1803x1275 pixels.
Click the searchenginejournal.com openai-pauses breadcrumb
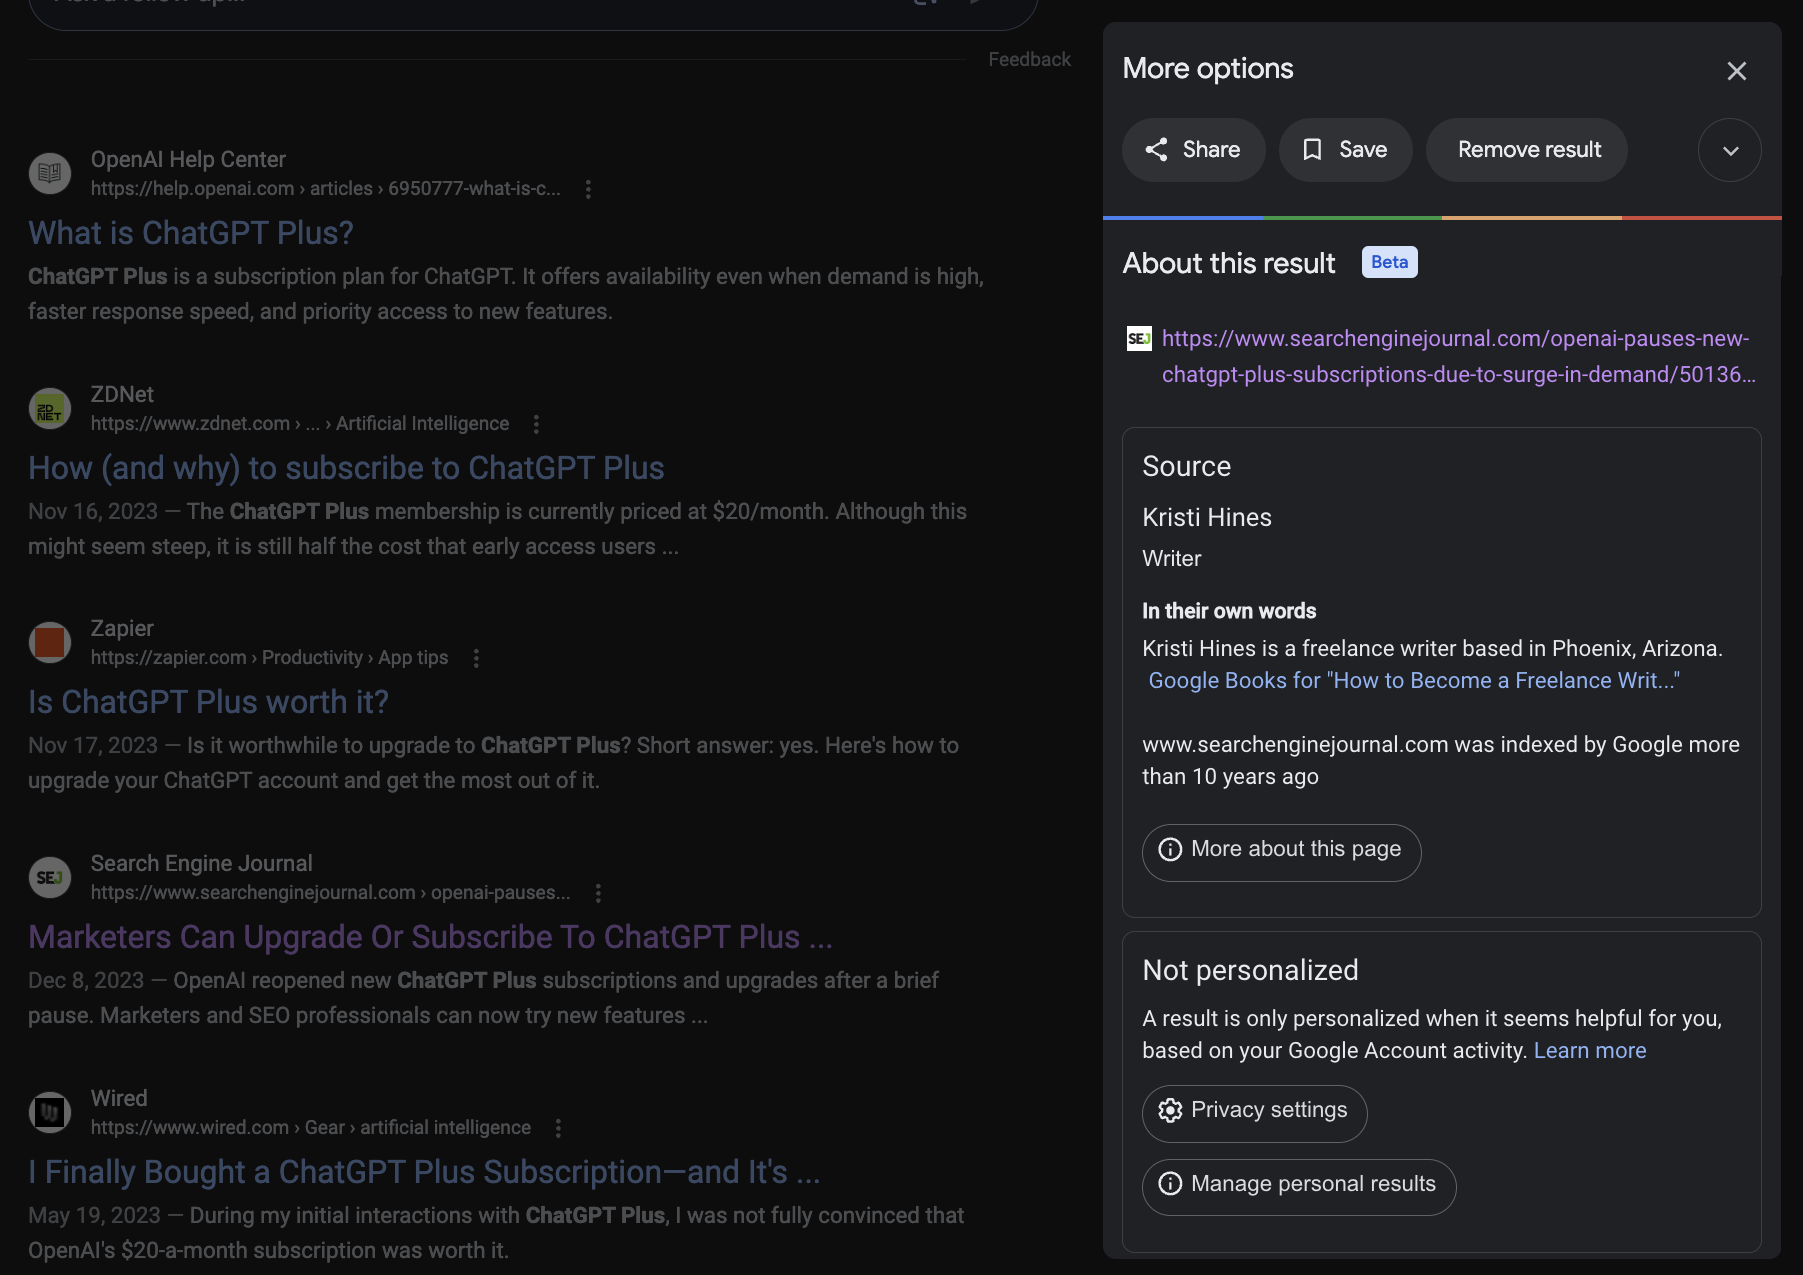pos(330,892)
